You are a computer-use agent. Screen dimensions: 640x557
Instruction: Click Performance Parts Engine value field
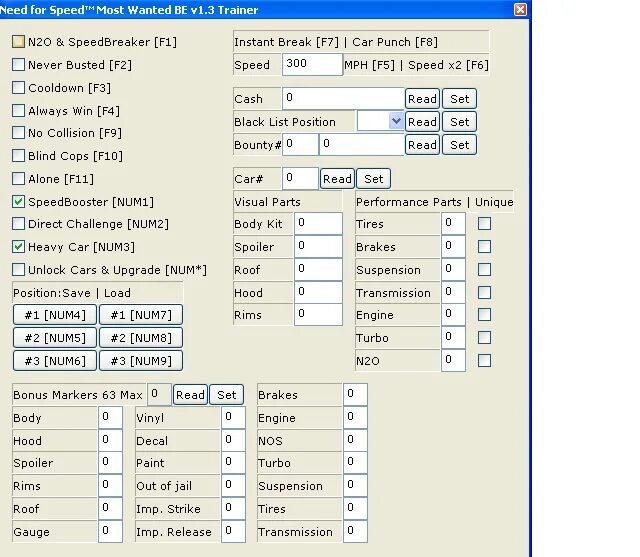click(x=453, y=315)
